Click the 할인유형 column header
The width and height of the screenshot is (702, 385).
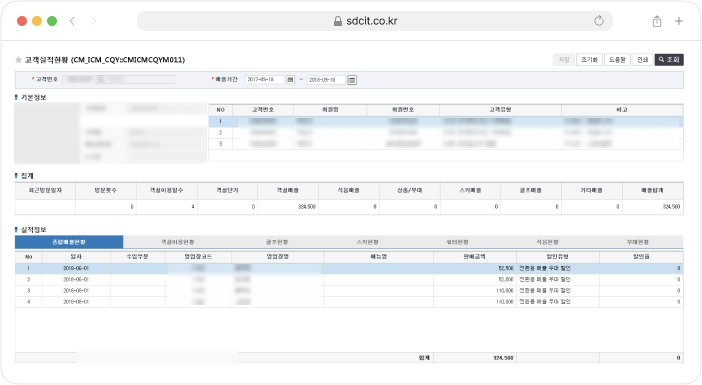557,257
